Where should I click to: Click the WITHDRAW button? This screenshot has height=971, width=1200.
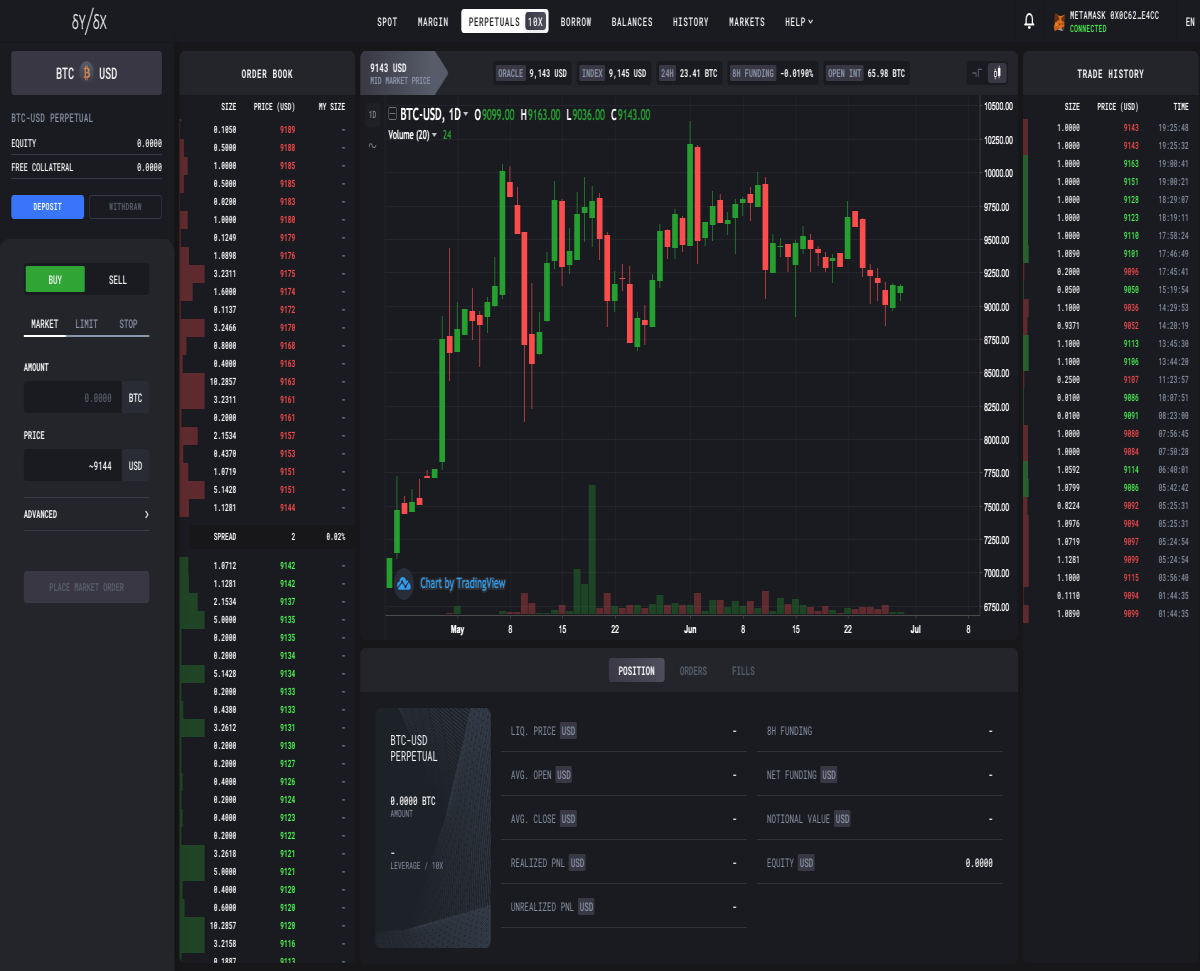(125, 206)
